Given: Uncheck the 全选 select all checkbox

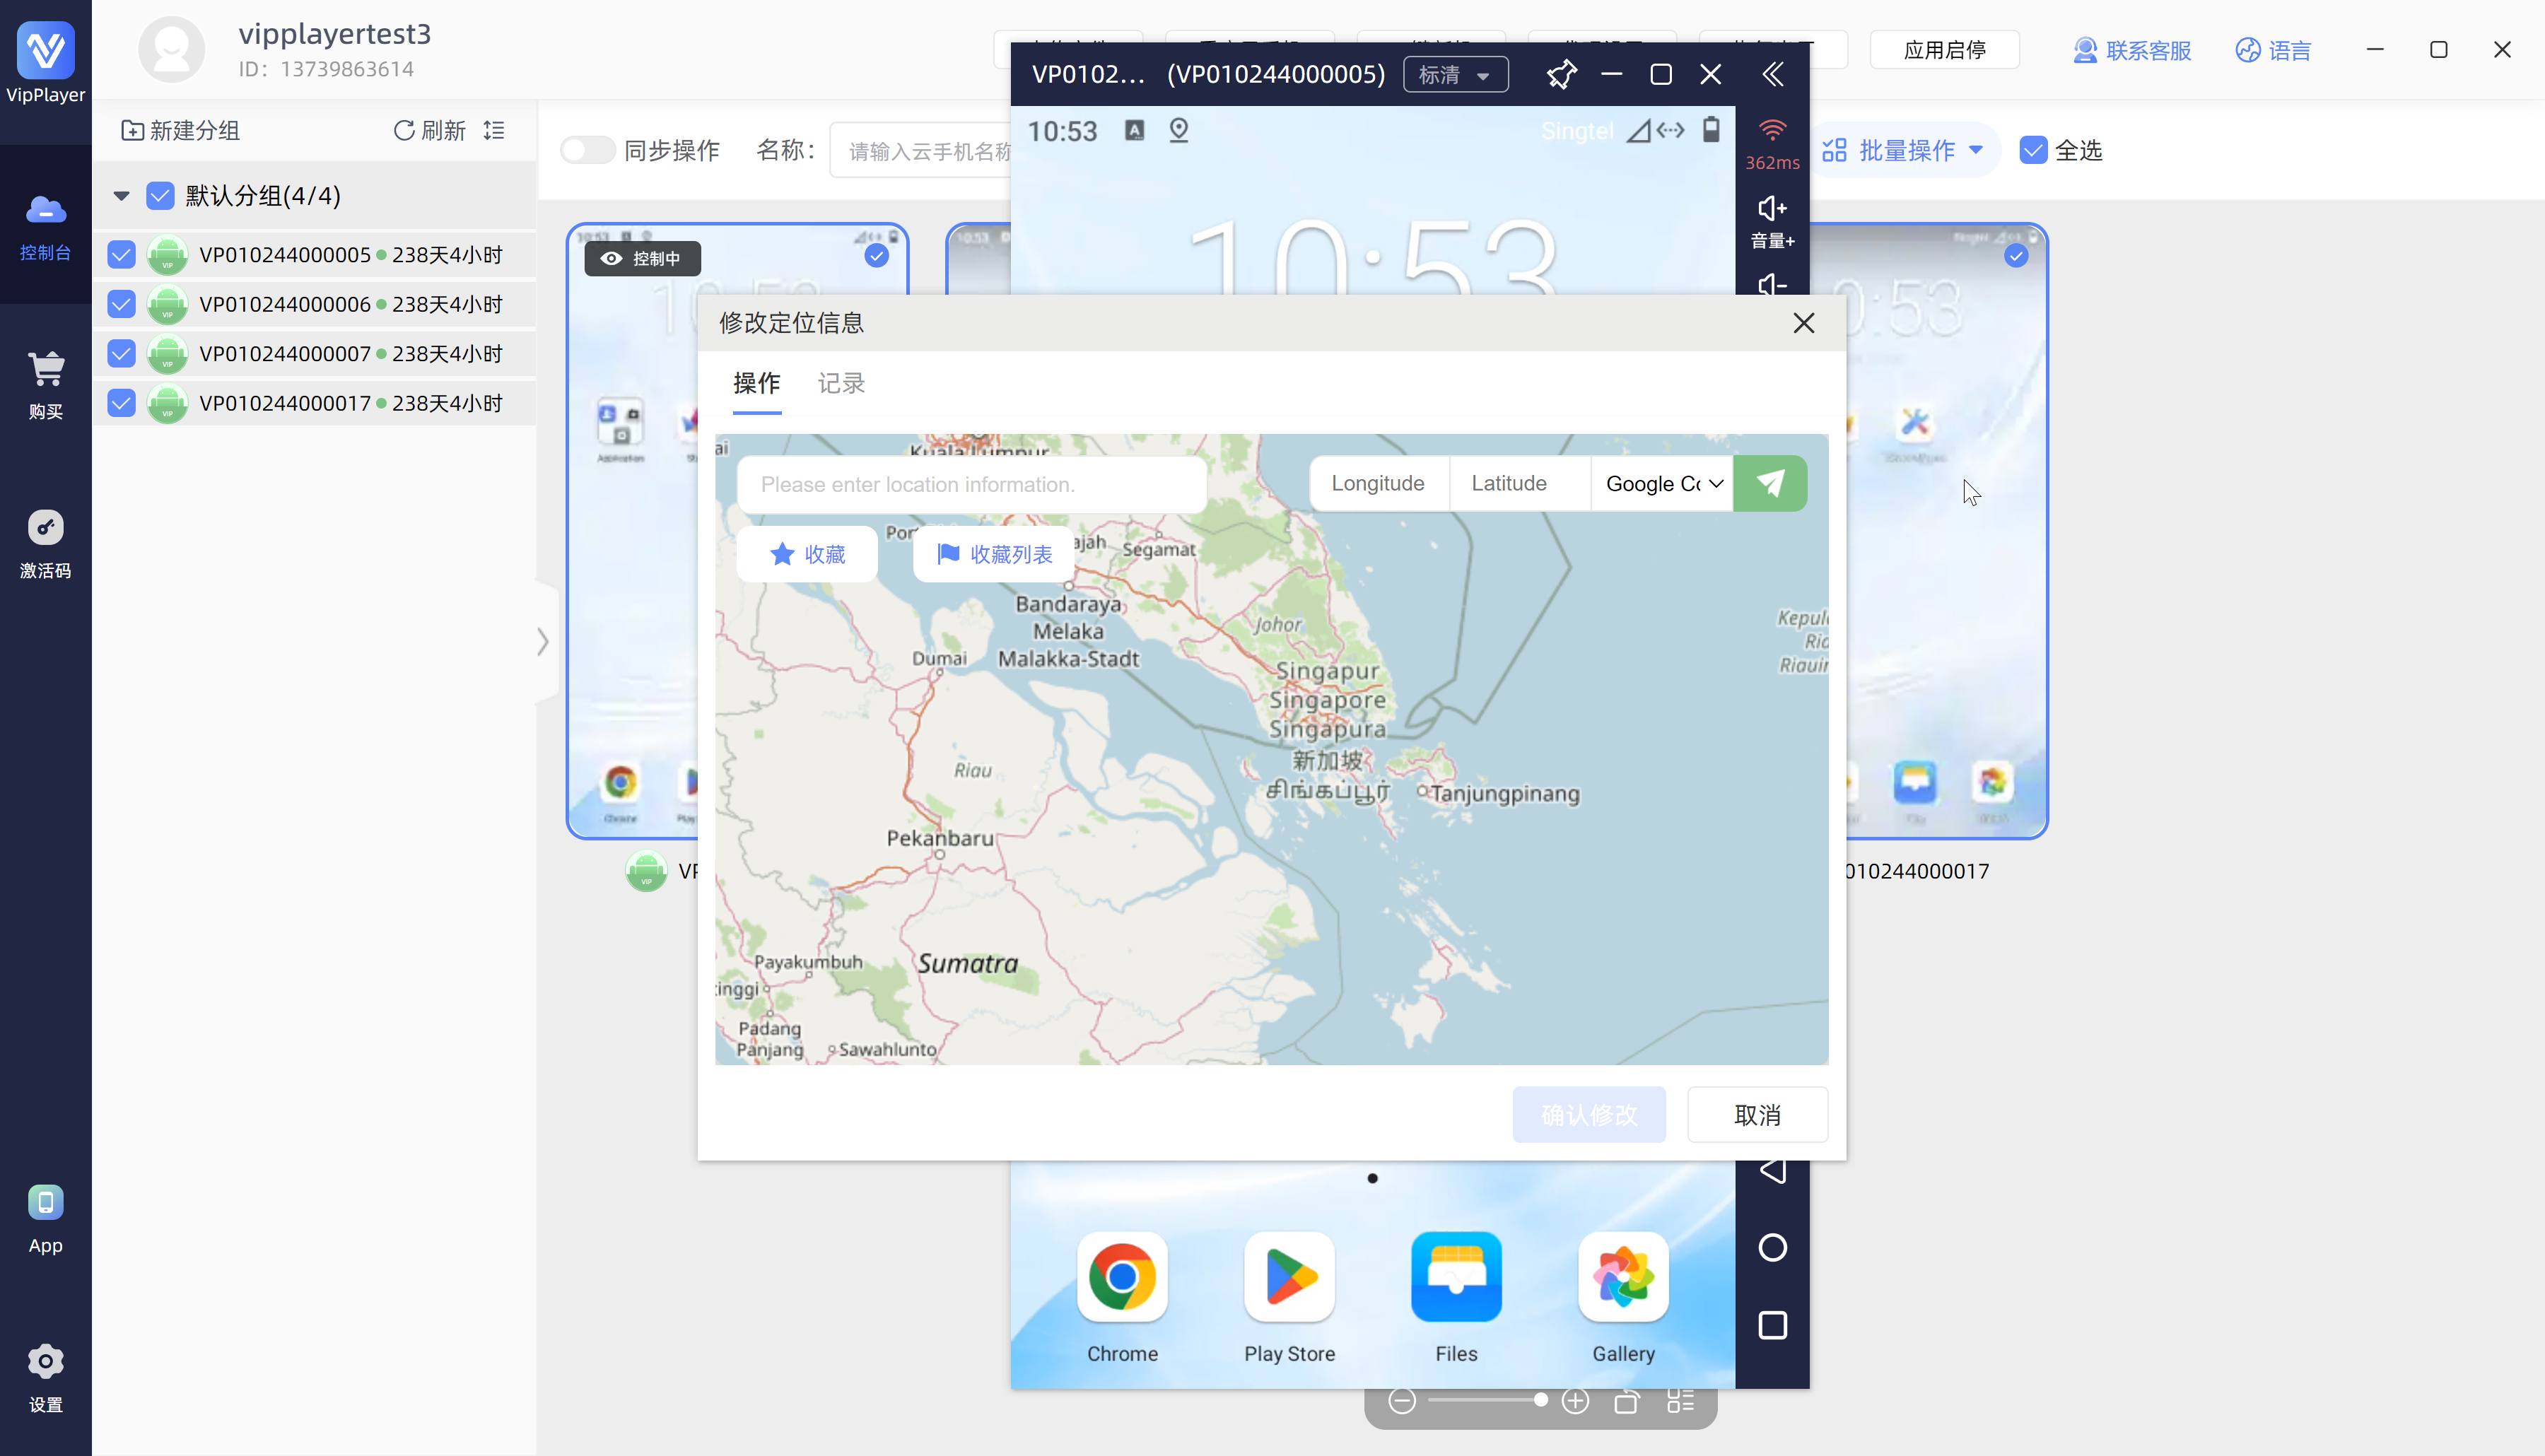Looking at the screenshot, I should click(x=2033, y=150).
